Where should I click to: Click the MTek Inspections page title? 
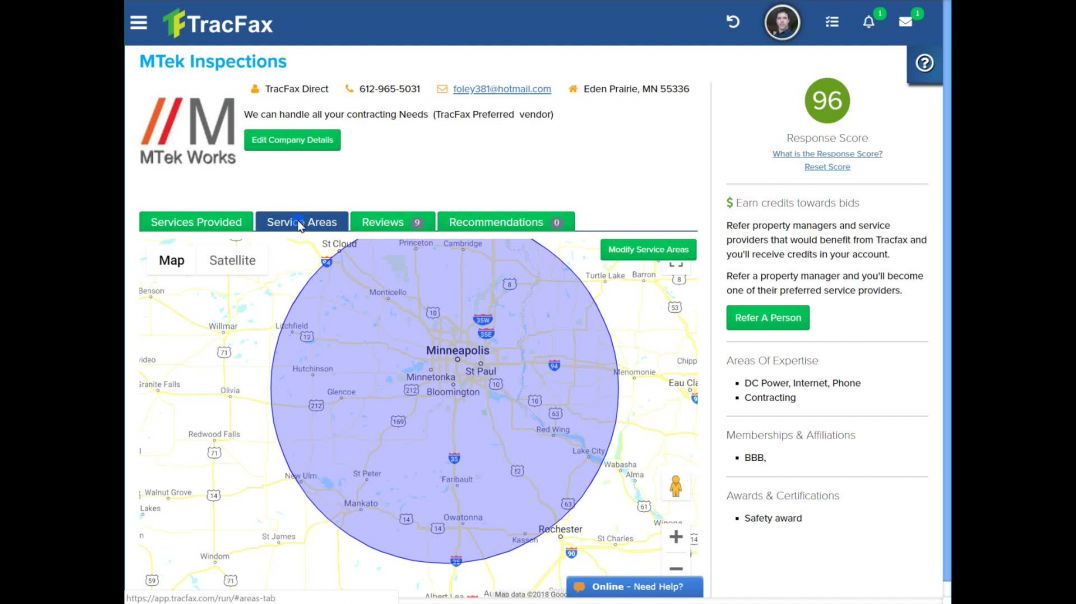(213, 61)
